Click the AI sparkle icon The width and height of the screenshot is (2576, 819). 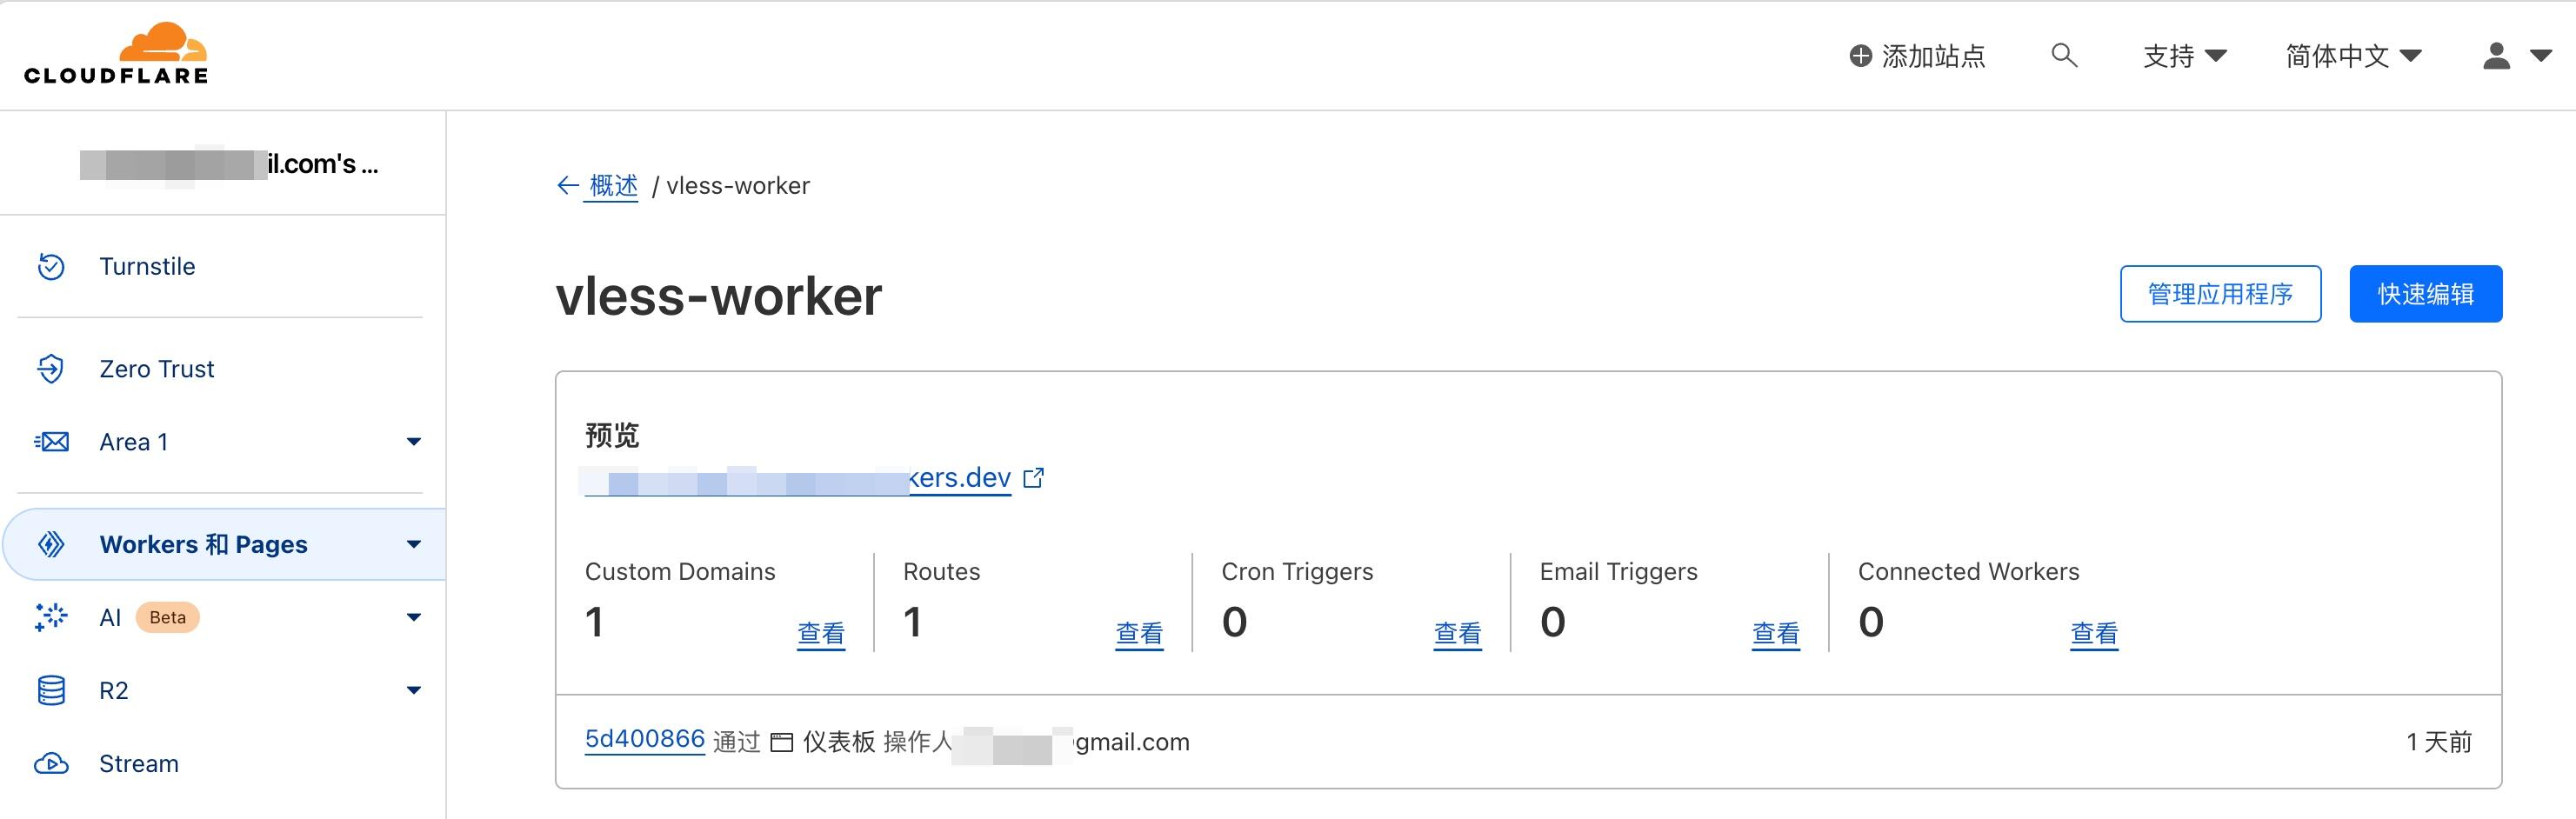[x=51, y=617]
